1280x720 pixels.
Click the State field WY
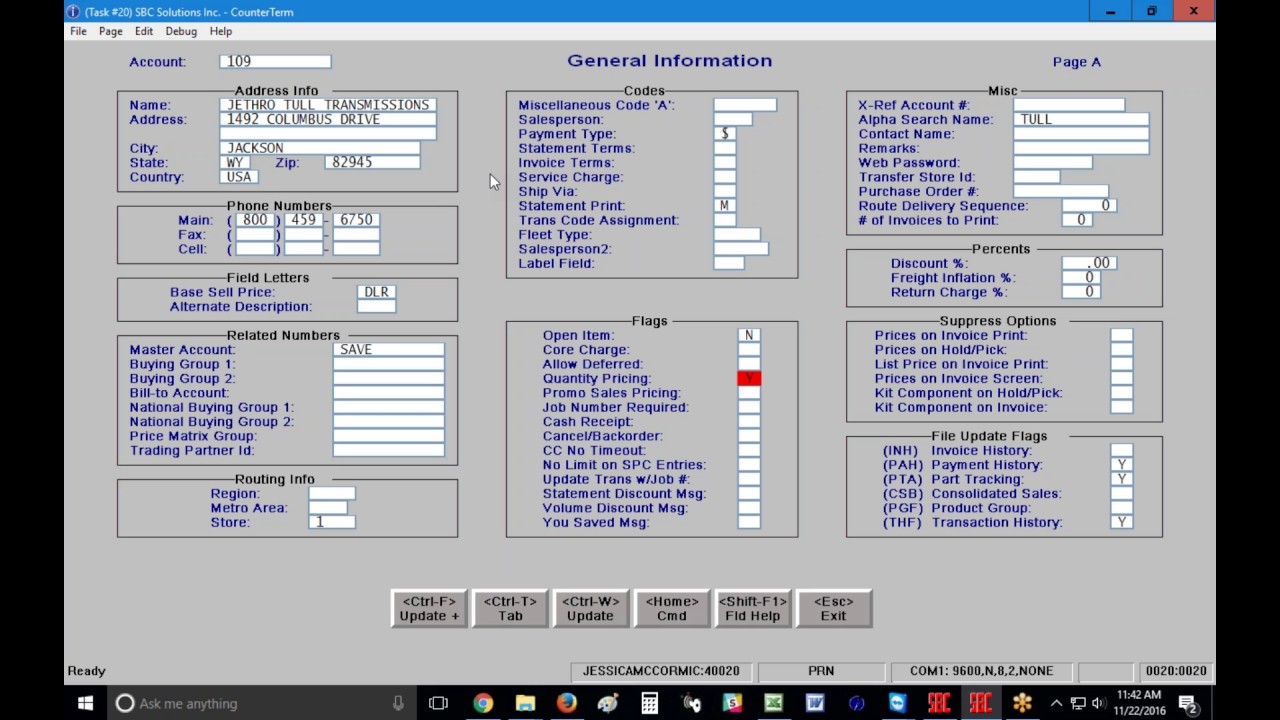point(235,162)
